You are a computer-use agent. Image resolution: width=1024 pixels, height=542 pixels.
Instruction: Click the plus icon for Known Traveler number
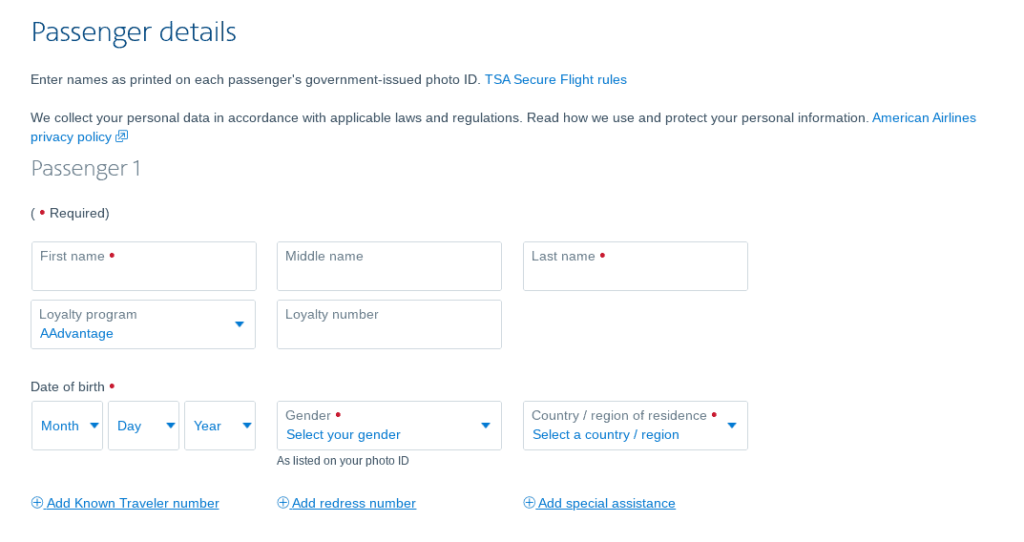37,503
